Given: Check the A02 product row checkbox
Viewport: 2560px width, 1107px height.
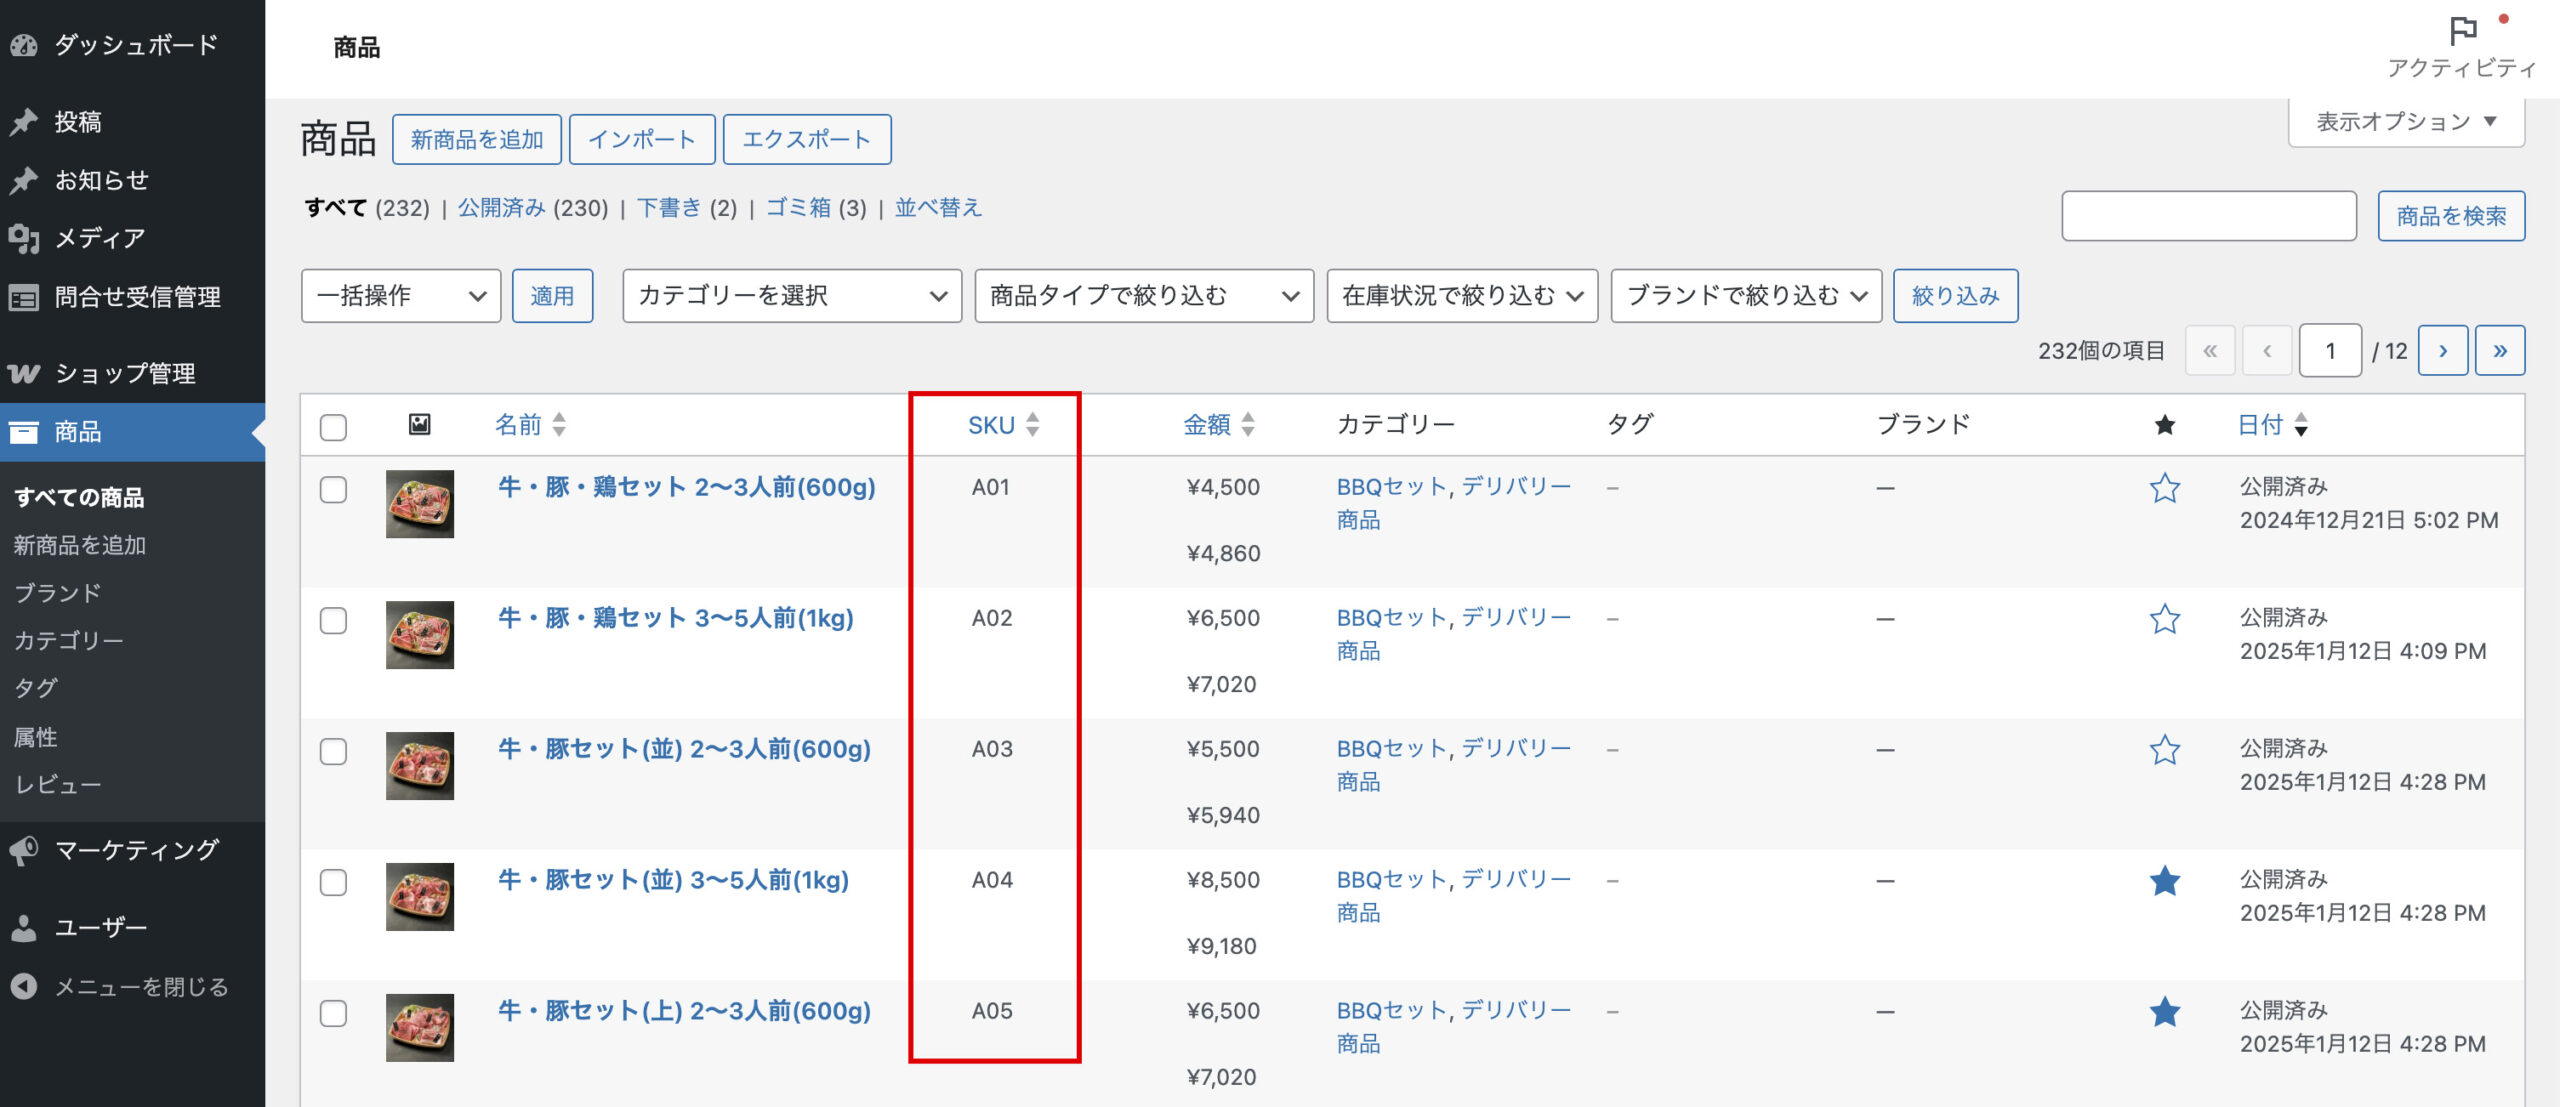Looking at the screenshot, I should pos(333,620).
